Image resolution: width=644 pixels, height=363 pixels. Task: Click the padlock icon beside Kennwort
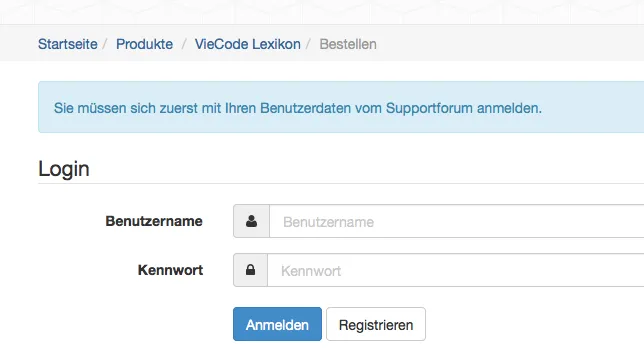tap(251, 270)
